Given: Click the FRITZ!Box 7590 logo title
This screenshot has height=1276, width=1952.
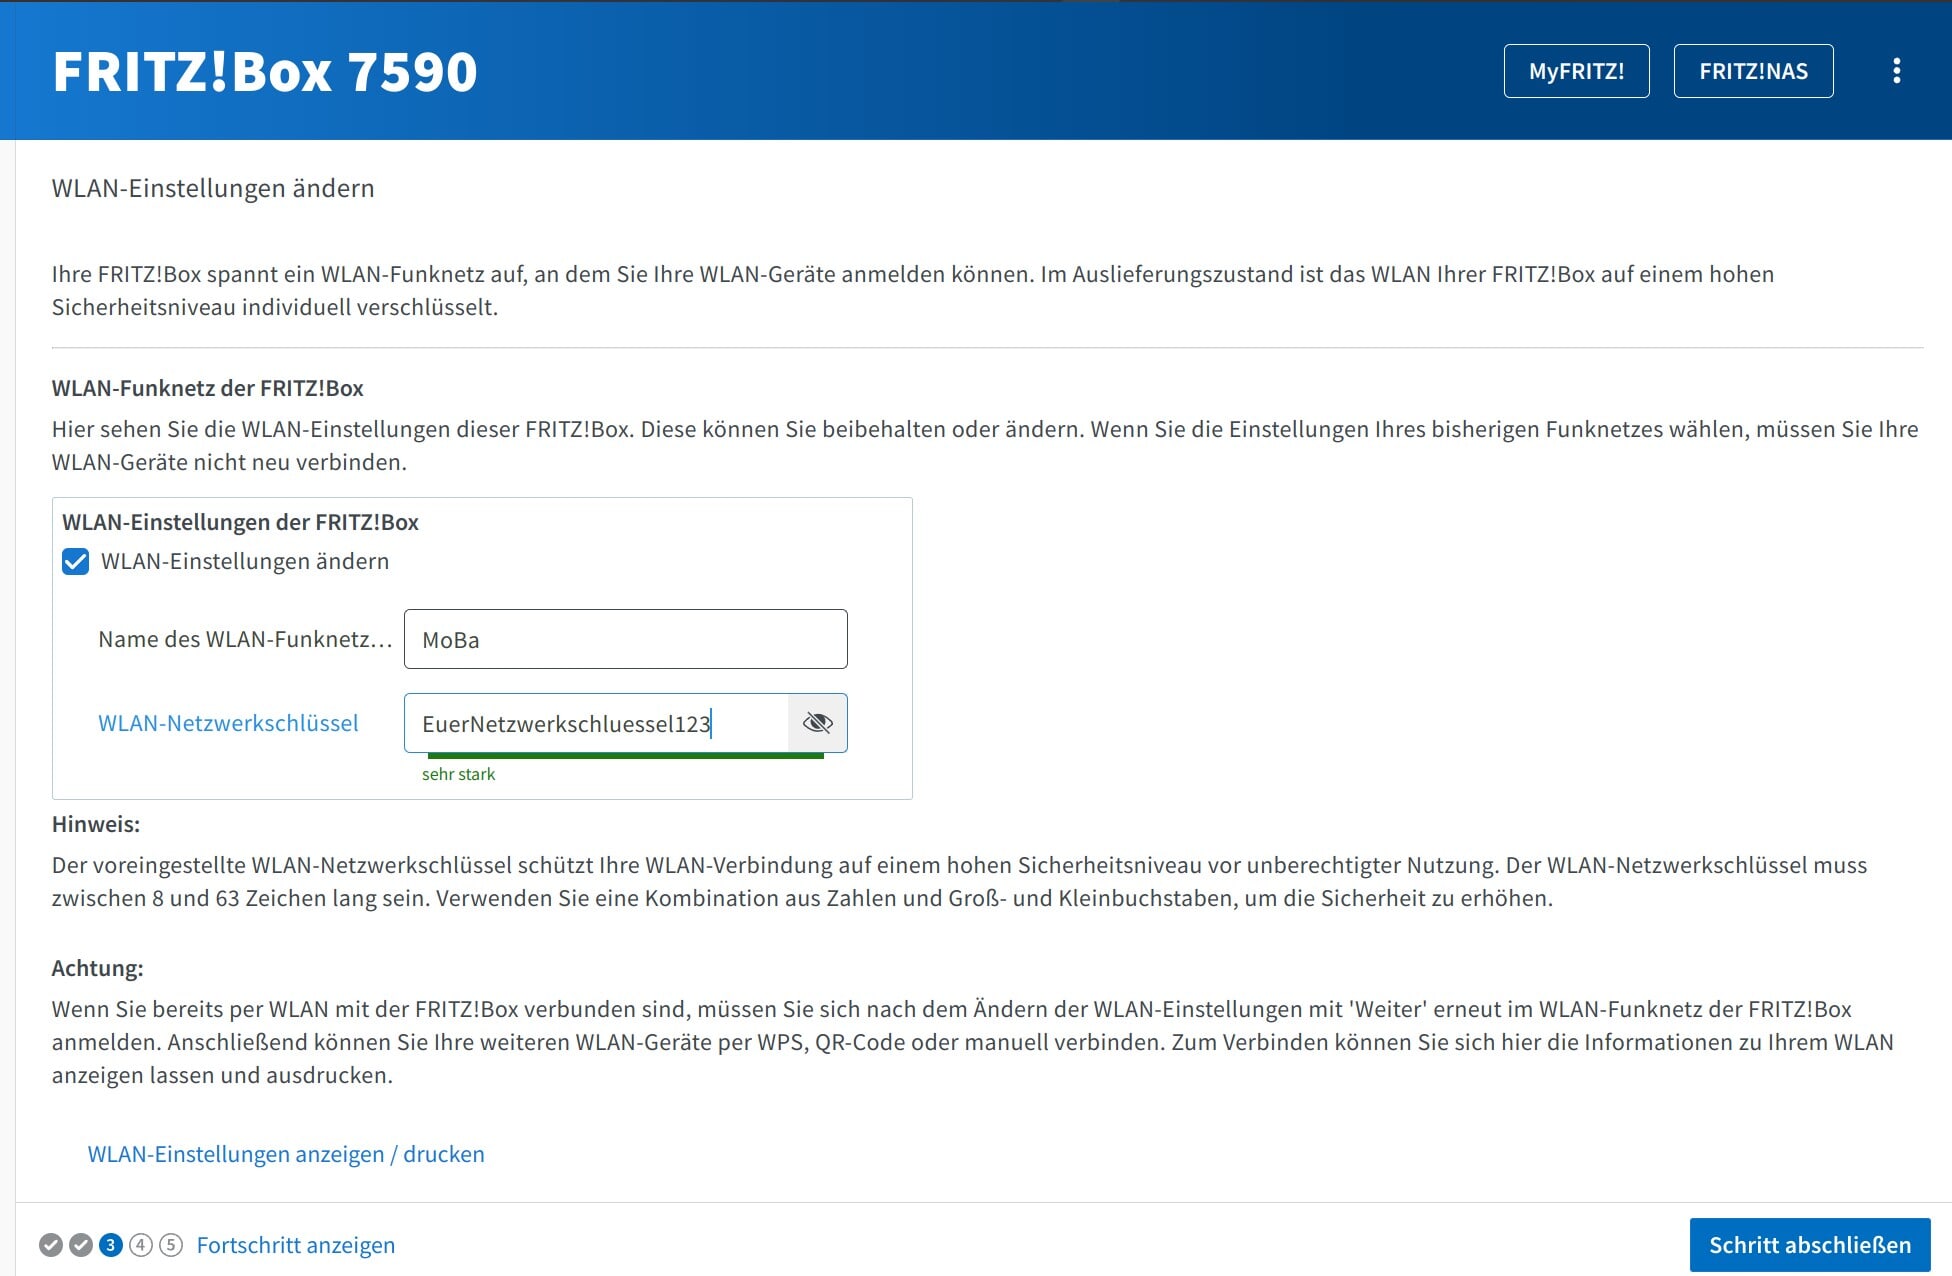Looking at the screenshot, I should coord(265,72).
